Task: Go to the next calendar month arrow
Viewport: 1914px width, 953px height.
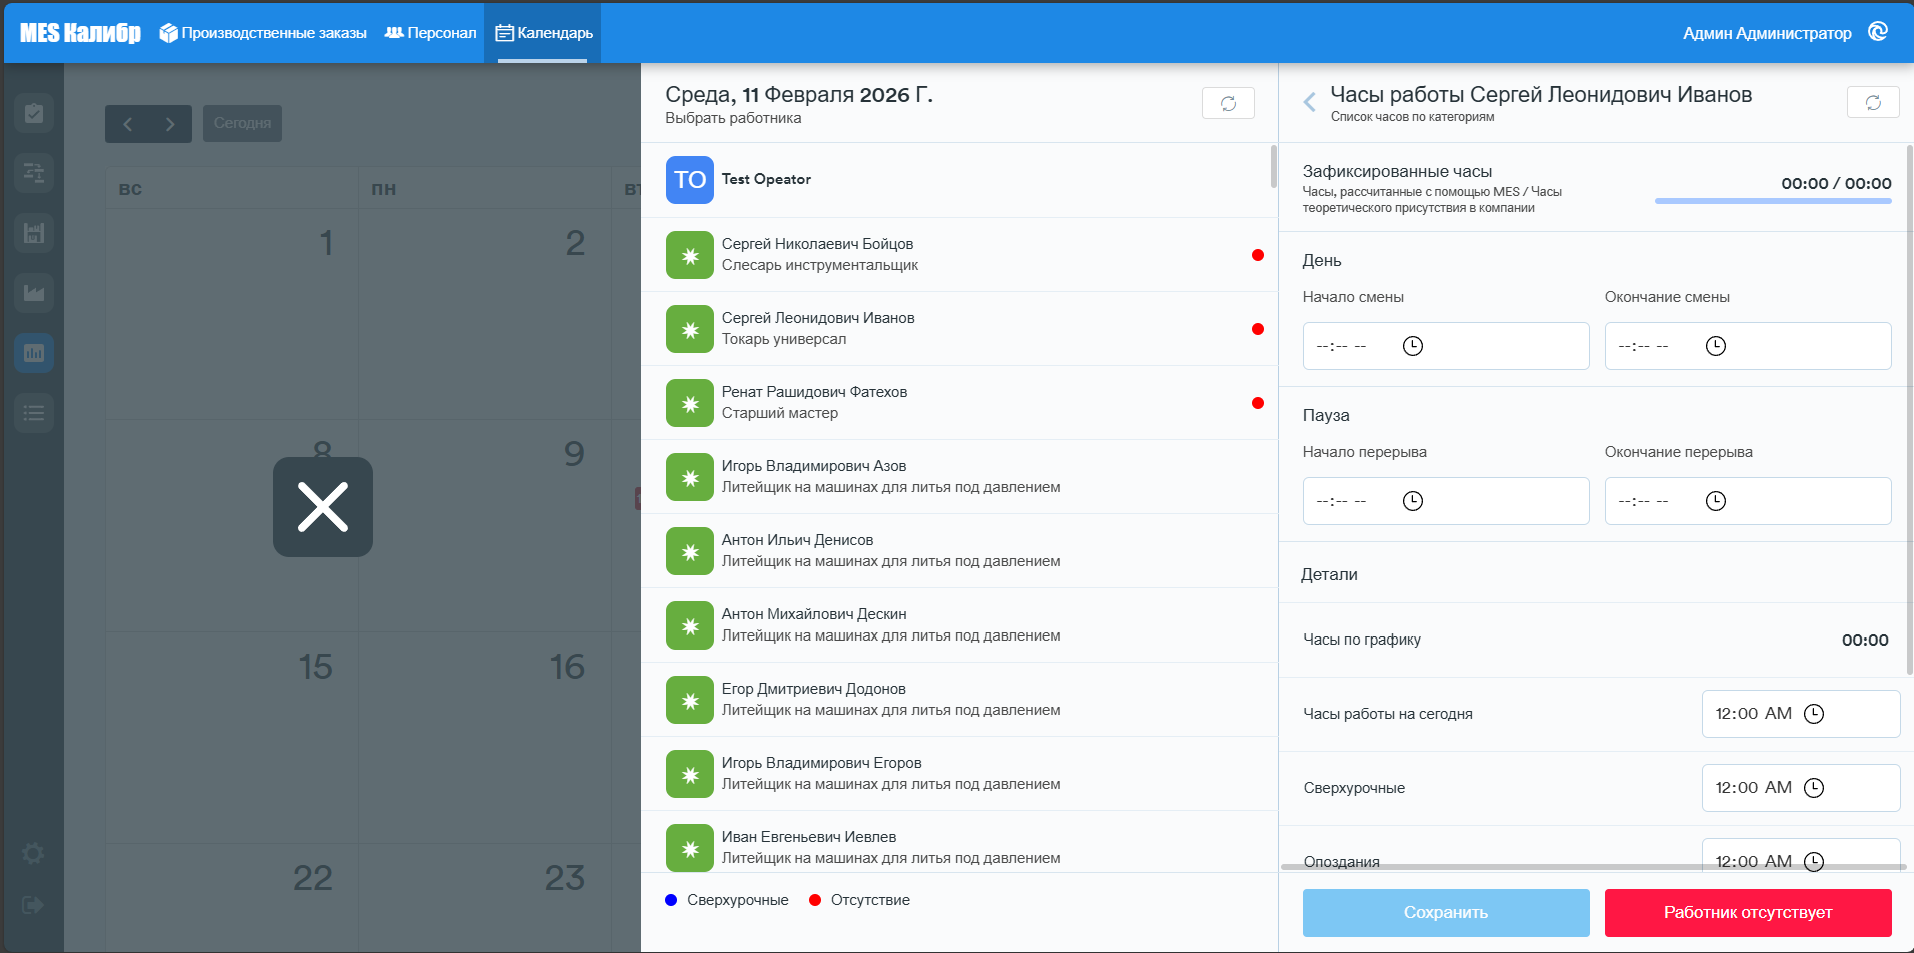Action: (x=170, y=124)
